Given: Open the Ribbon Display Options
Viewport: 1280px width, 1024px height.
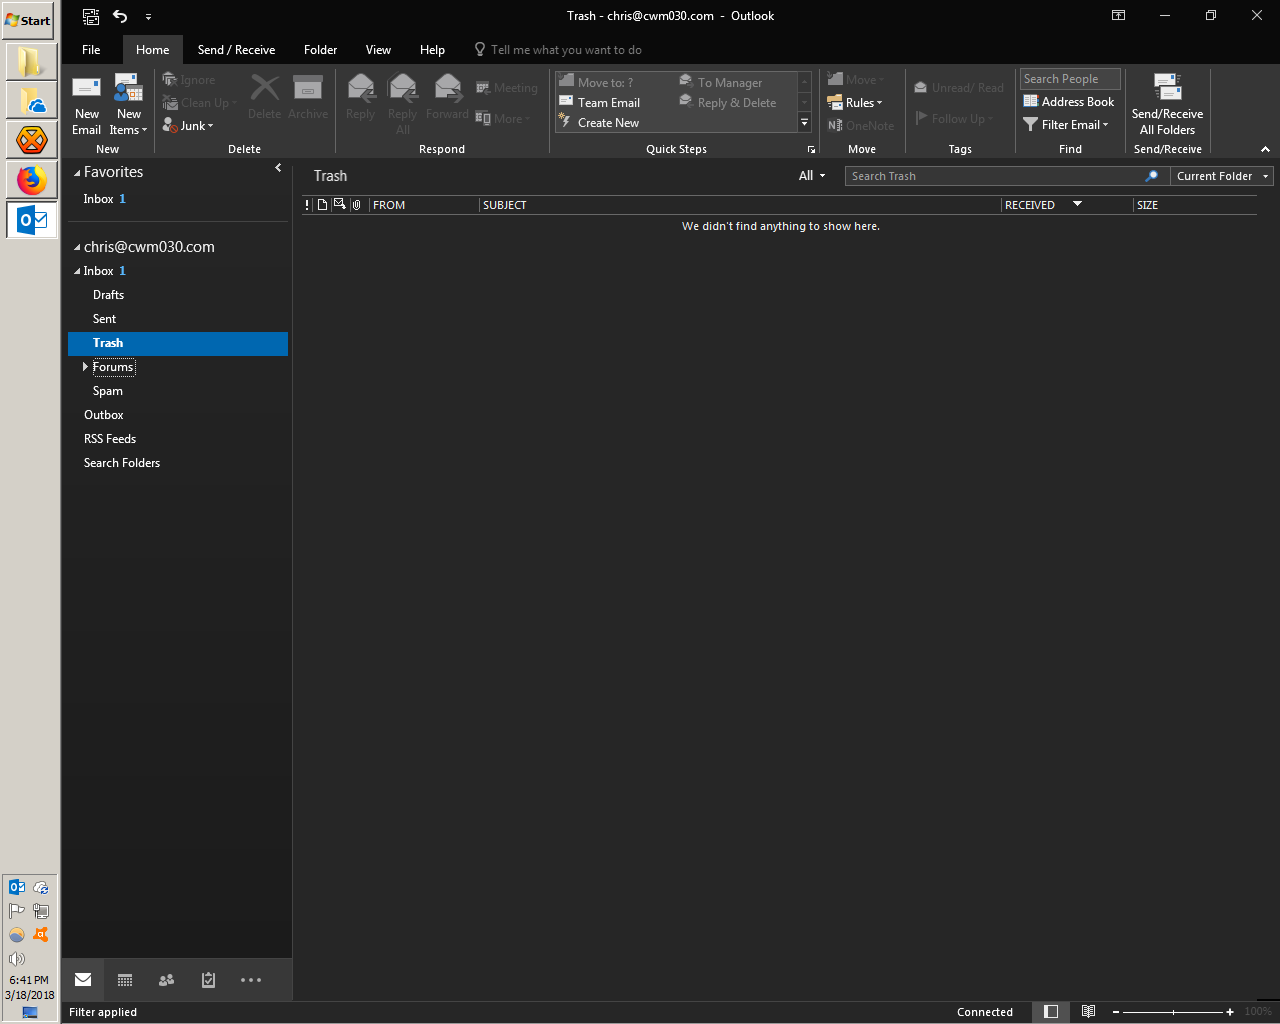Looking at the screenshot, I should (x=1119, y=15).
